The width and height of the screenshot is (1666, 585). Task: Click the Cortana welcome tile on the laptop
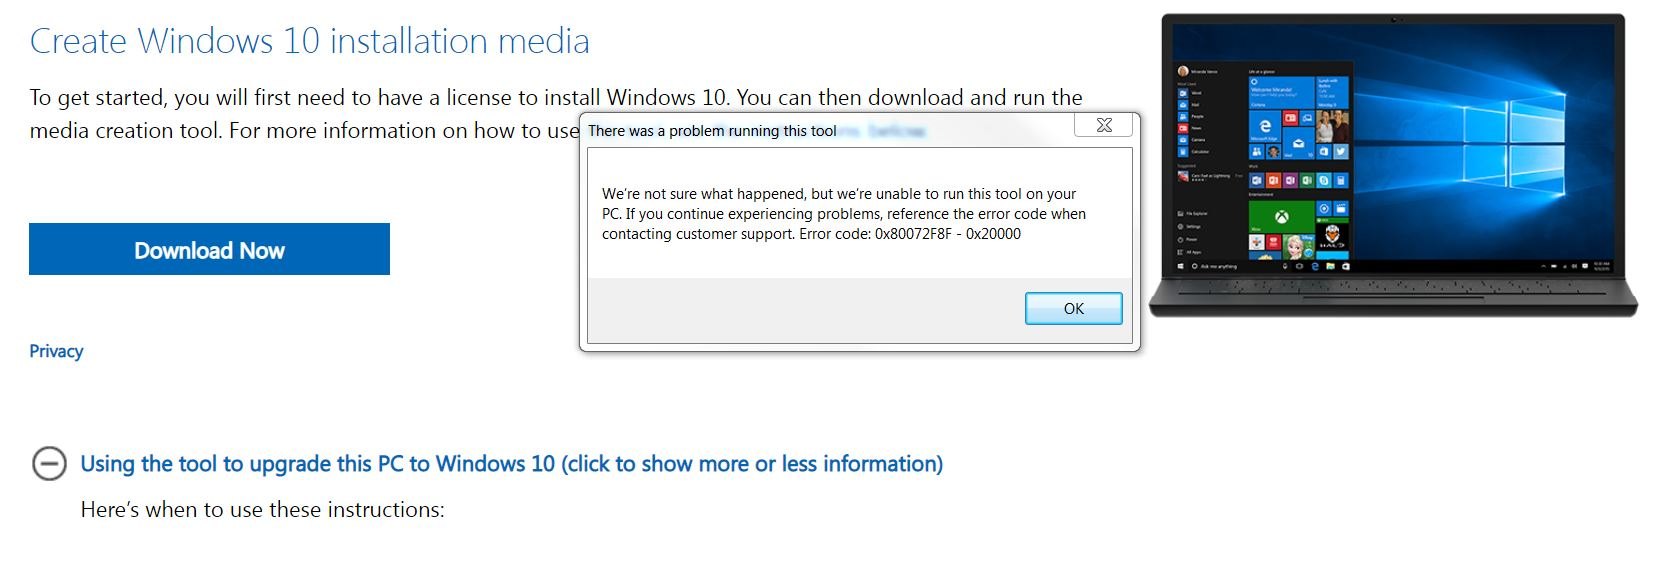coord(1281,92)
